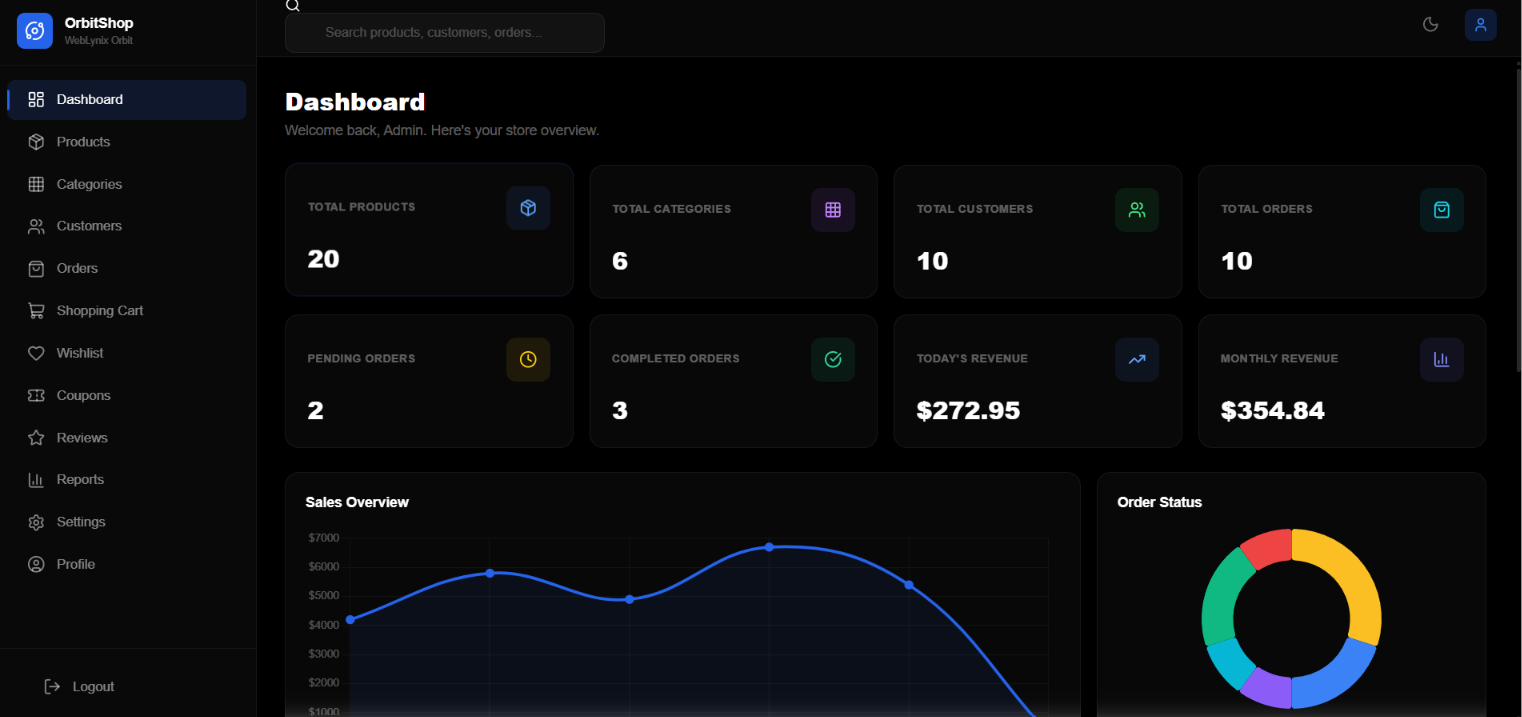Click the $272.95 revenue value
1522x717 pixels.
(968, 411)
